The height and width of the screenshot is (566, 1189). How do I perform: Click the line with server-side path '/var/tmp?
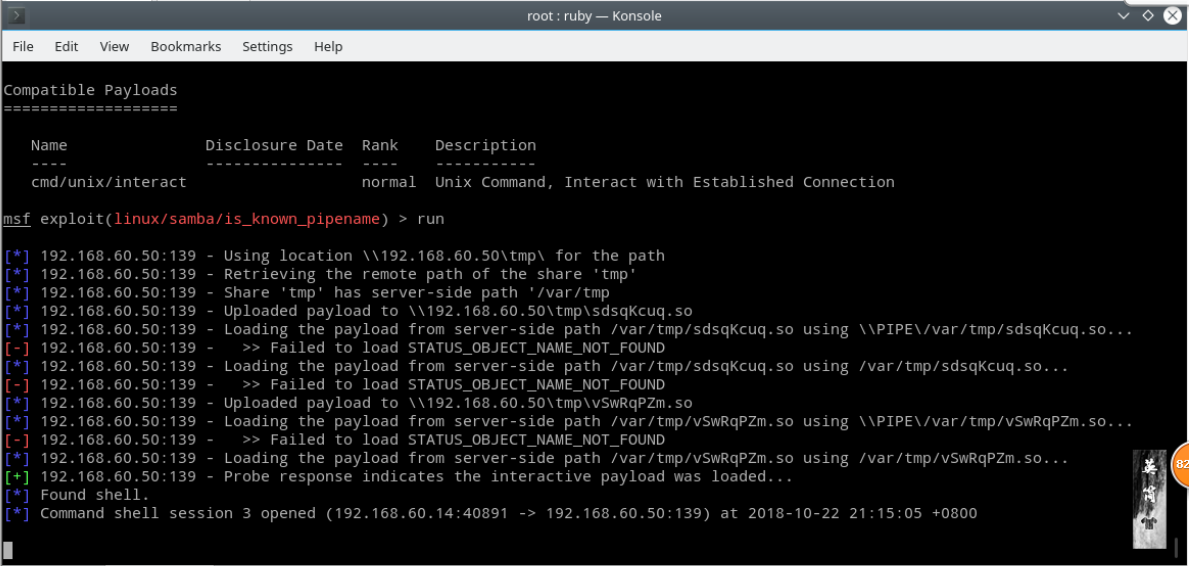point(307,293)
